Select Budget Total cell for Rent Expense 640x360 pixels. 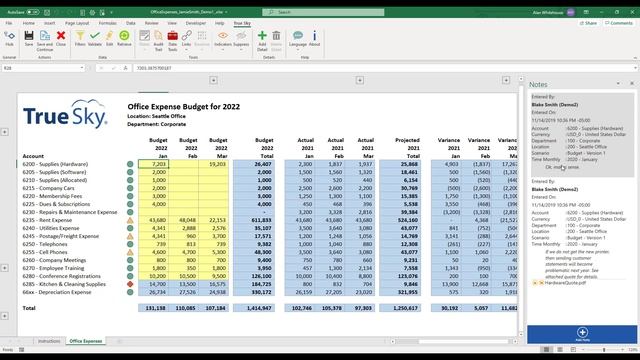point(254,220)
